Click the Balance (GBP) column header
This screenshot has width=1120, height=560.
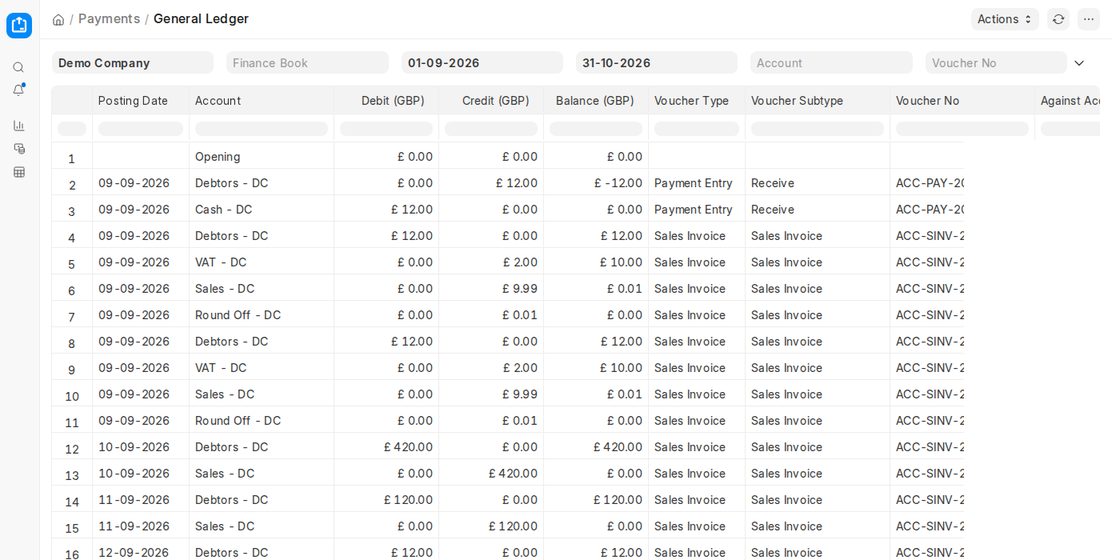click(596, 101)
